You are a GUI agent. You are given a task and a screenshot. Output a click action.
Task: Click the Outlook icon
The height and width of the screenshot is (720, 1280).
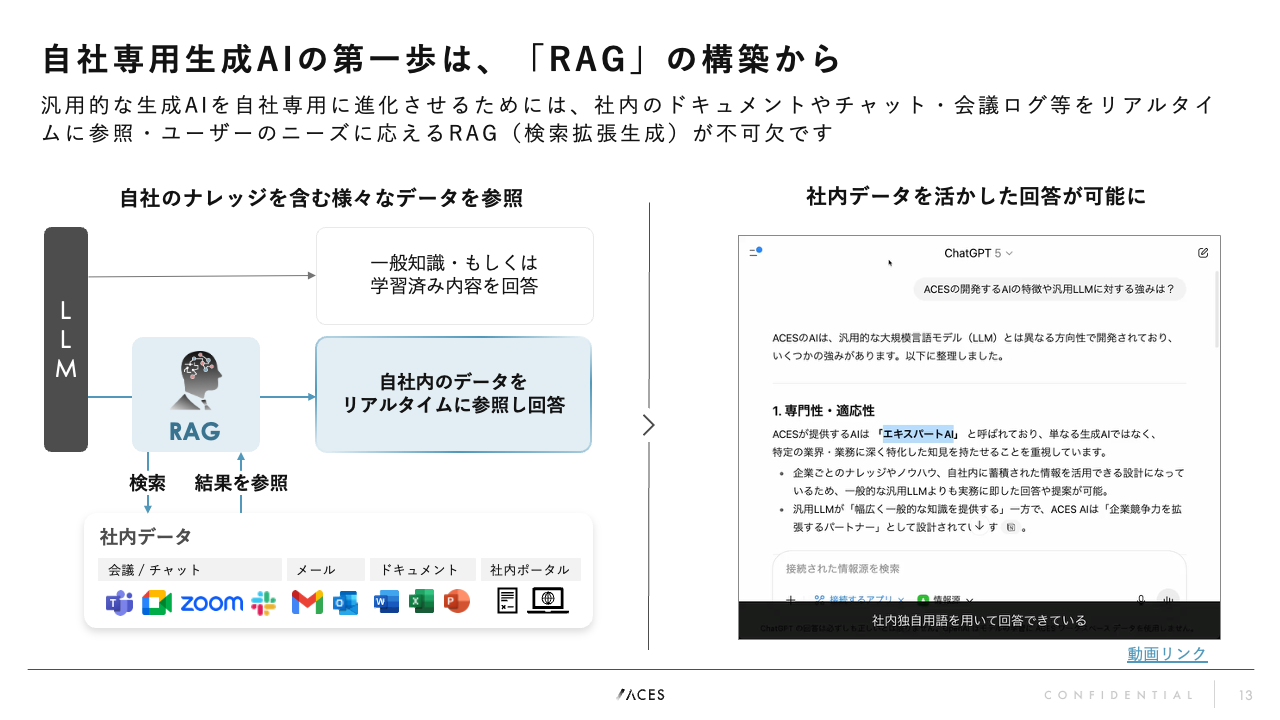[346, 602]
